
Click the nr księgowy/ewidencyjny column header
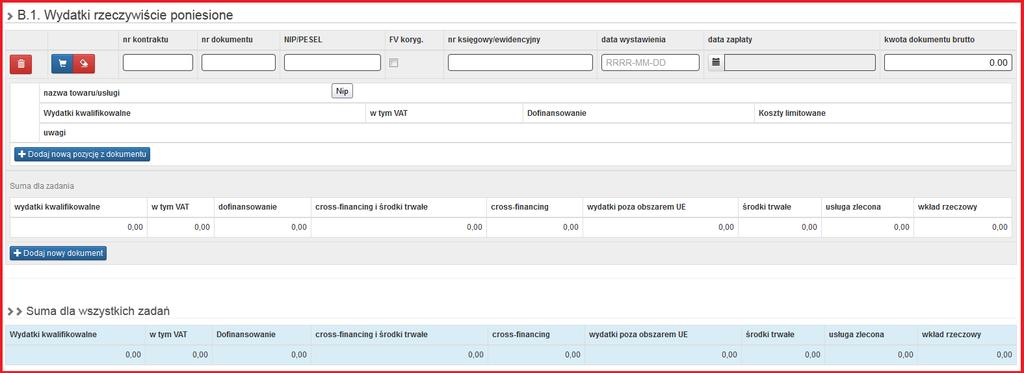[x=494, y=39]
